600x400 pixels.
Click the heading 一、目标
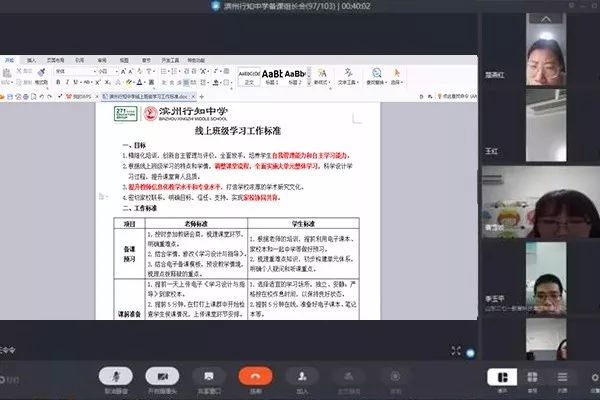[134, 145]
